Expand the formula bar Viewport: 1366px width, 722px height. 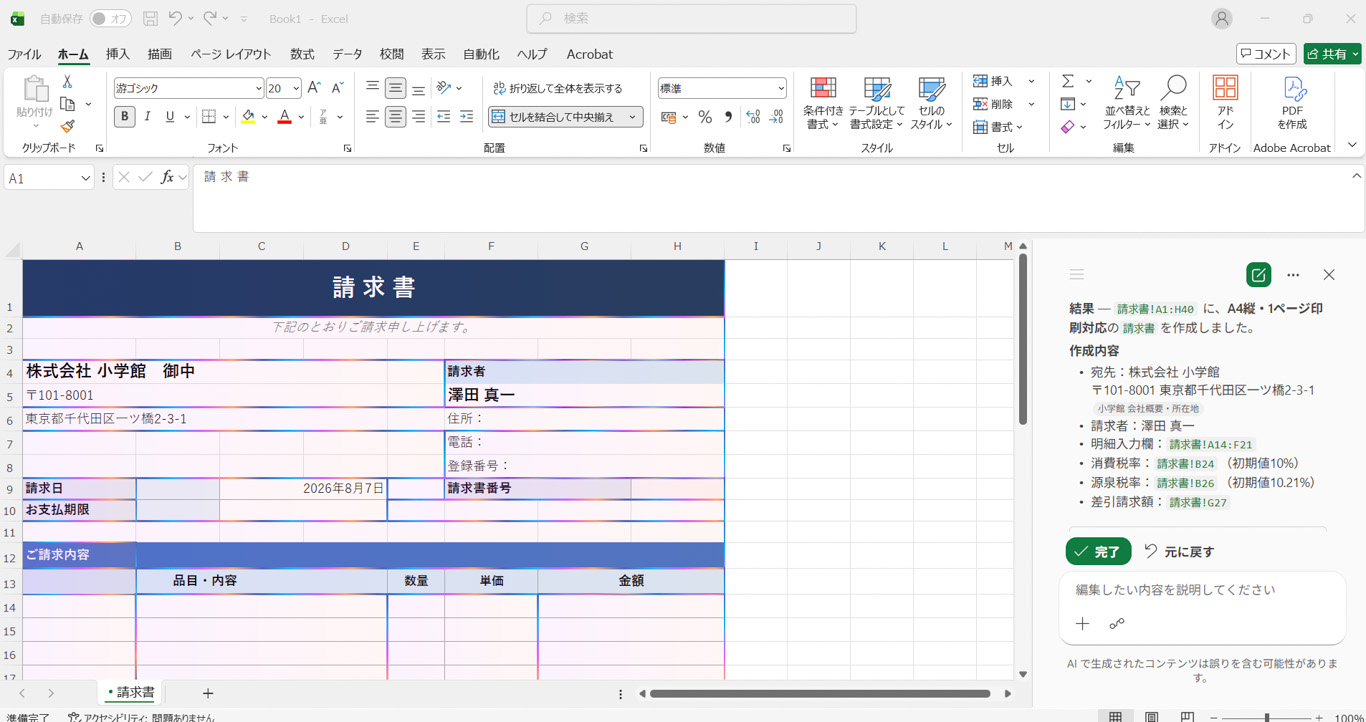point(1356,176)
